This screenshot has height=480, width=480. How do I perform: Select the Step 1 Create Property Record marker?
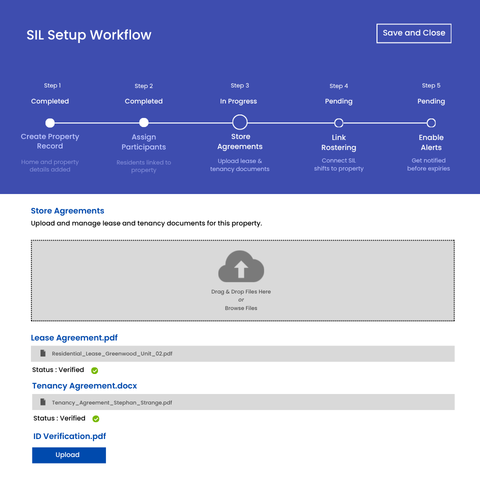click(50, 123)
